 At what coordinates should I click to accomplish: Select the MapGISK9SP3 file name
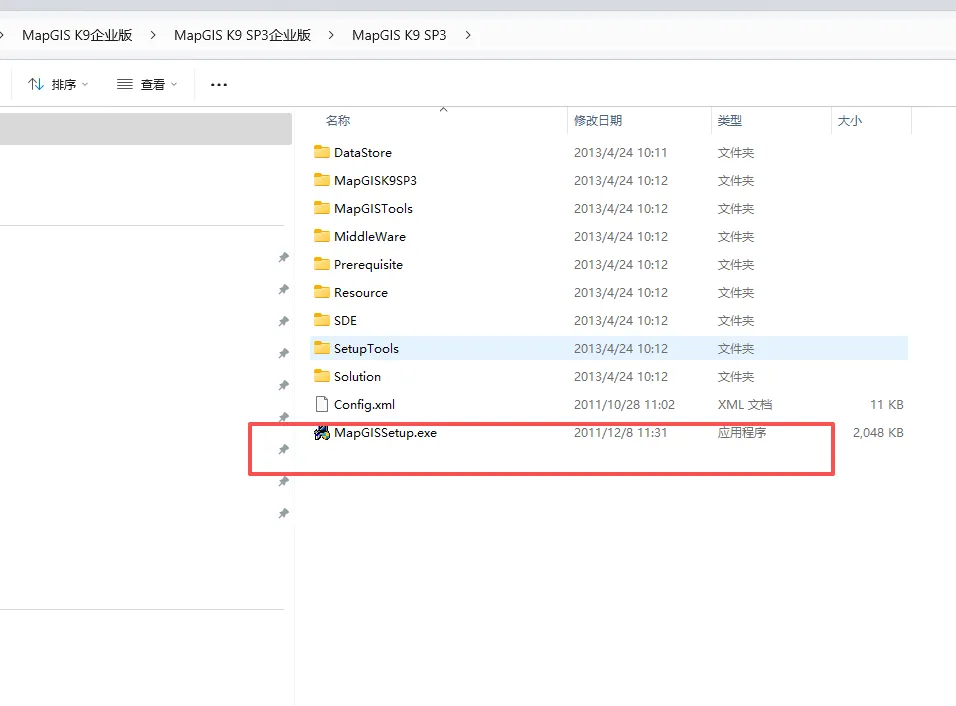click(x=376, y=180)
